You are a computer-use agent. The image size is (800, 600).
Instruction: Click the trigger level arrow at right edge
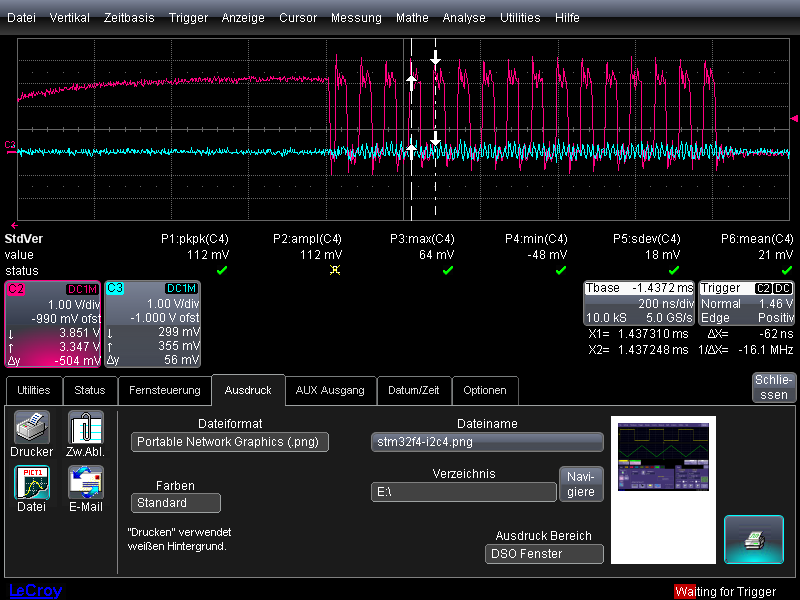[794, 118]
